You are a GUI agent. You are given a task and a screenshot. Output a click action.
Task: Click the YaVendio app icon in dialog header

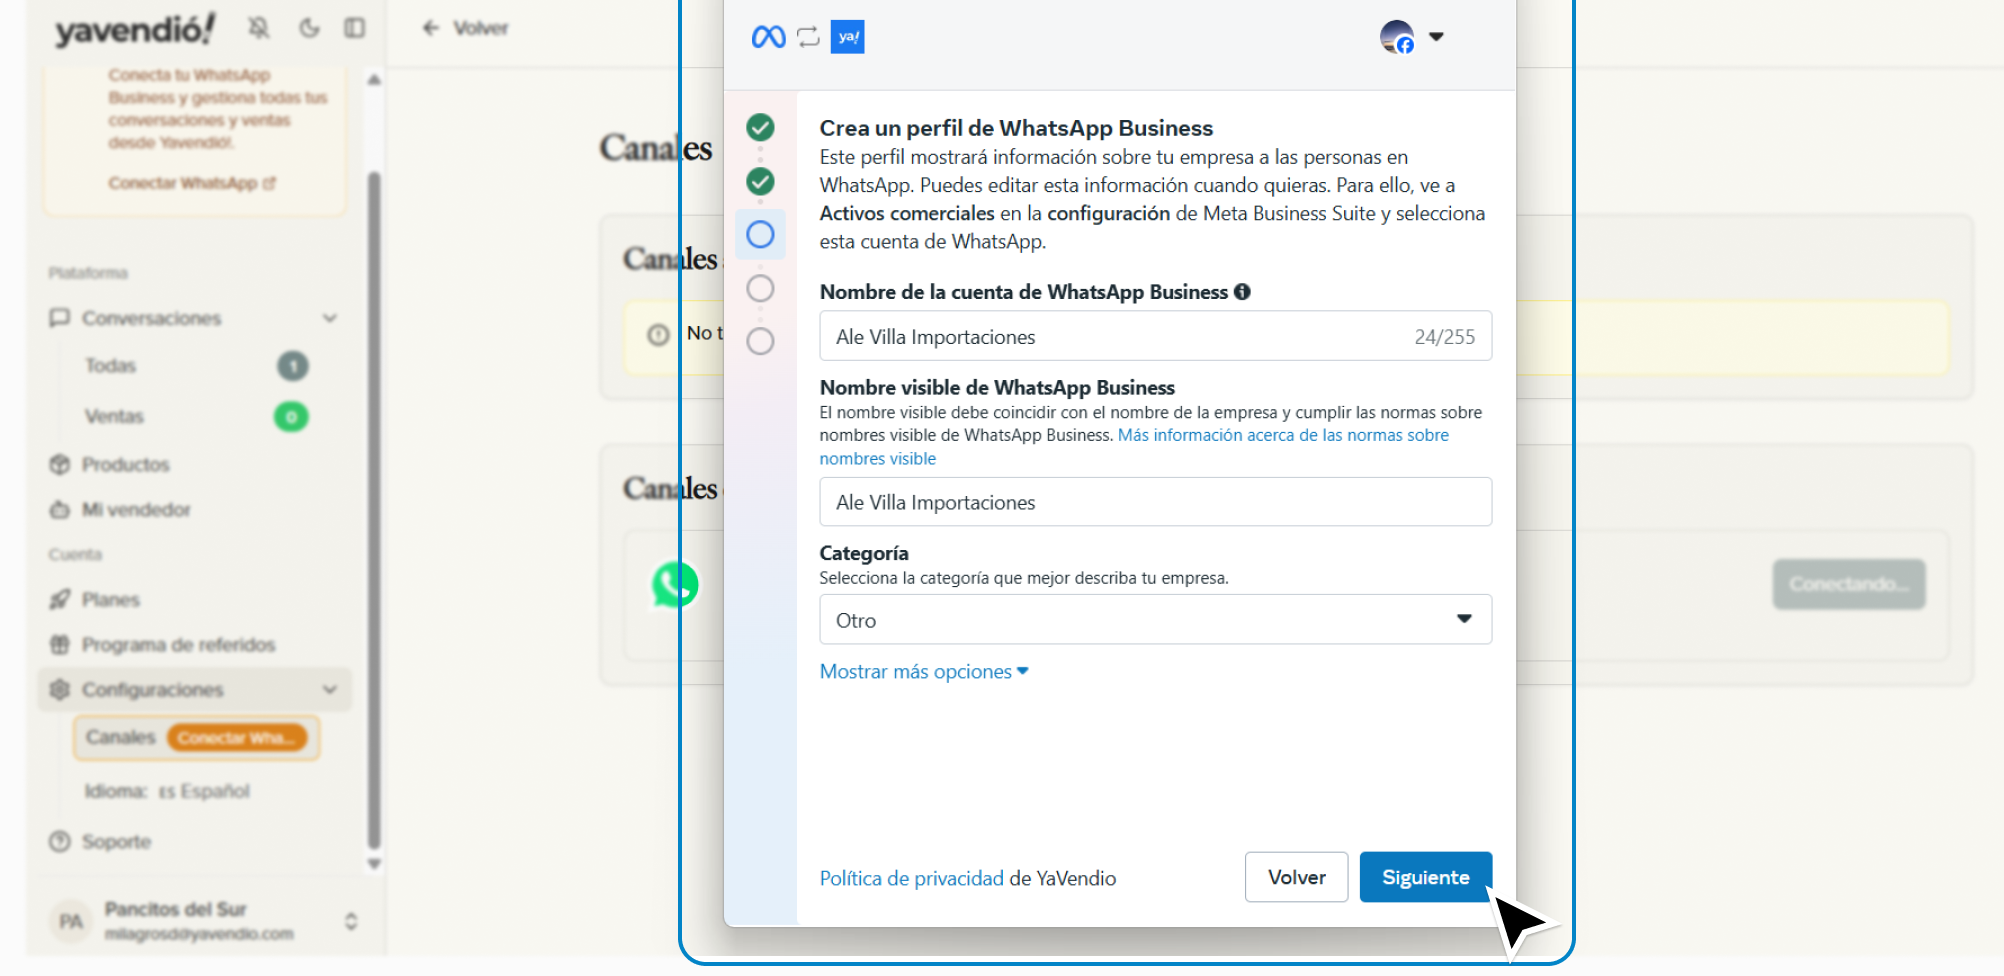(847, 37)
